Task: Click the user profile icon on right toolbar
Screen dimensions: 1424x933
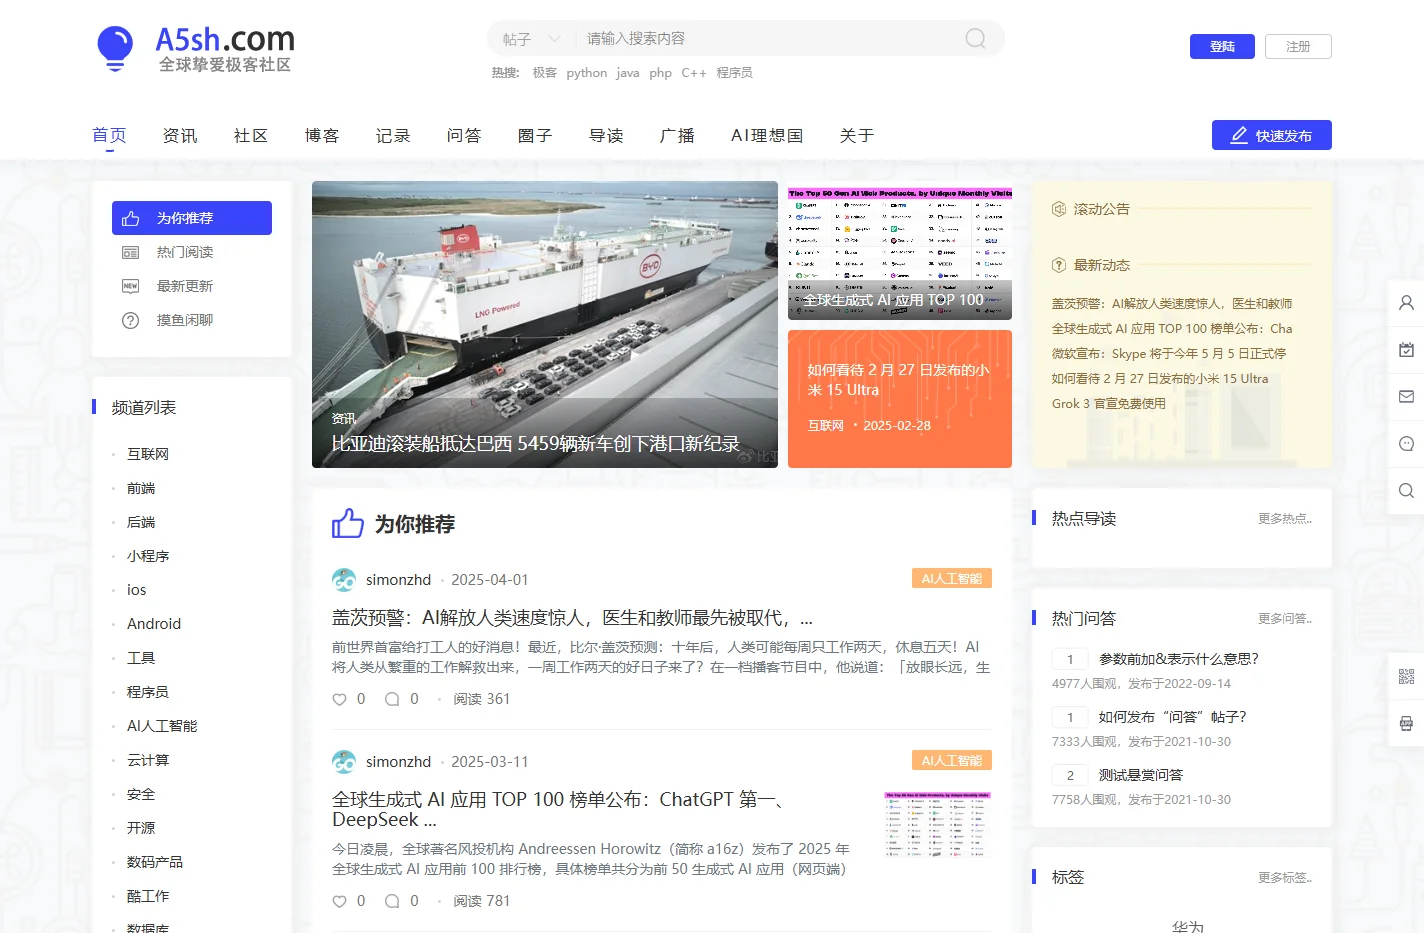Action: [x=1406, y=303]
